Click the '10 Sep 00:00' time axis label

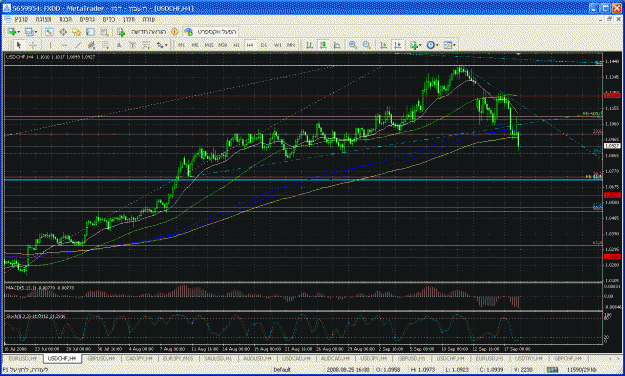[455, 349]
